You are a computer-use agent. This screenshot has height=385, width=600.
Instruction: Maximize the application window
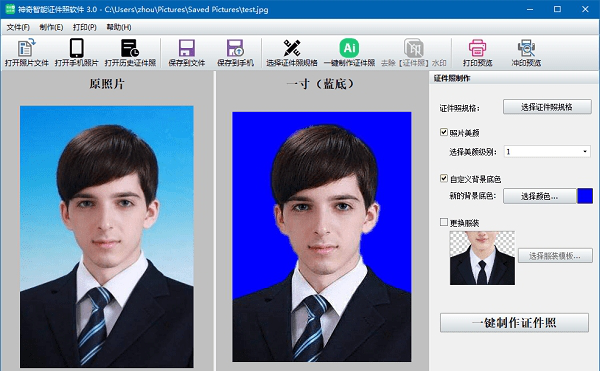pos(558,9)
